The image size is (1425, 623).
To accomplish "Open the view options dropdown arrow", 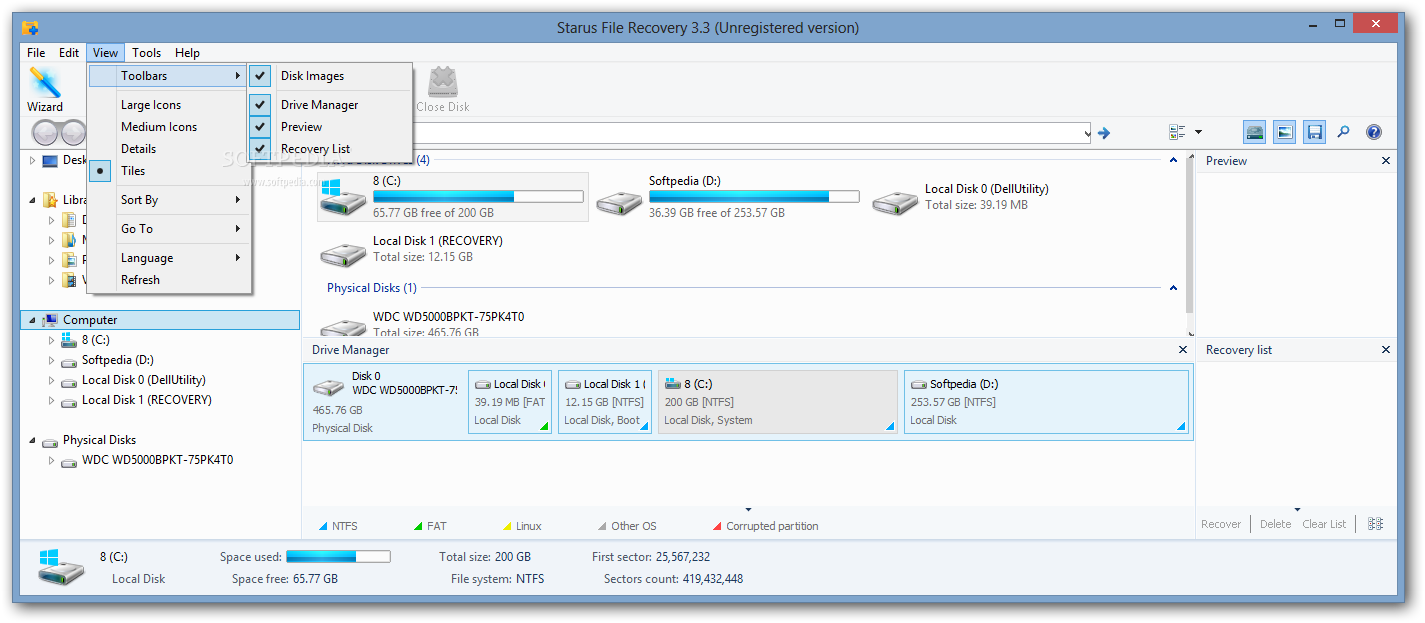I will [x=1198, y=132].
